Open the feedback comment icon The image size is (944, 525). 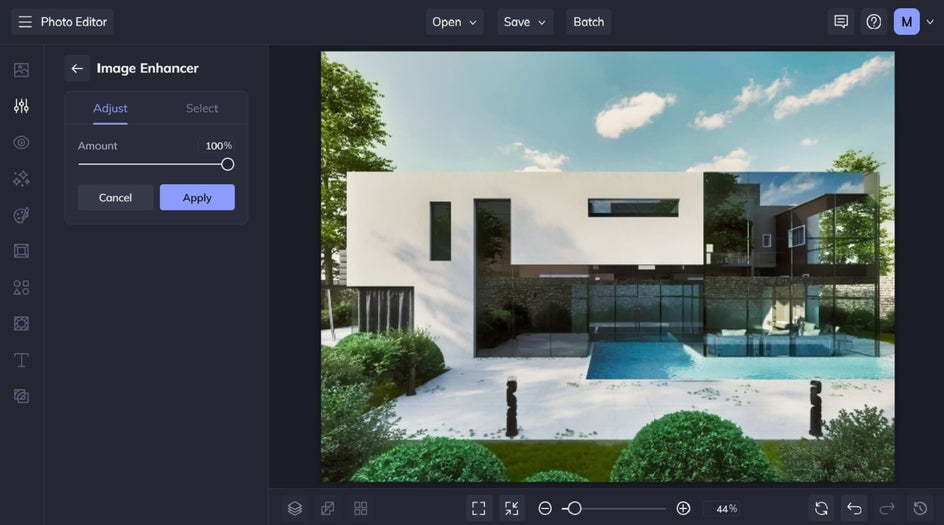(x=841, y=22)
